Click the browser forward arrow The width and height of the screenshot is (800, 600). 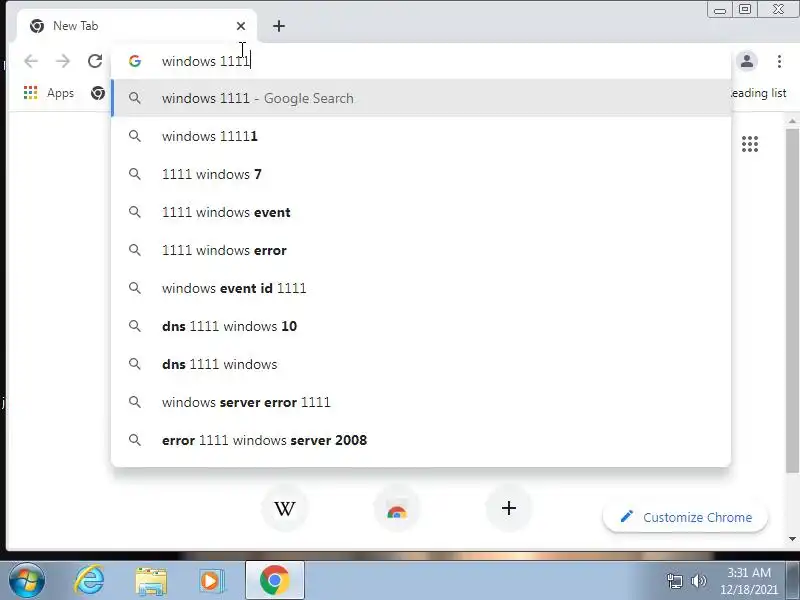(x=63, y=61)
